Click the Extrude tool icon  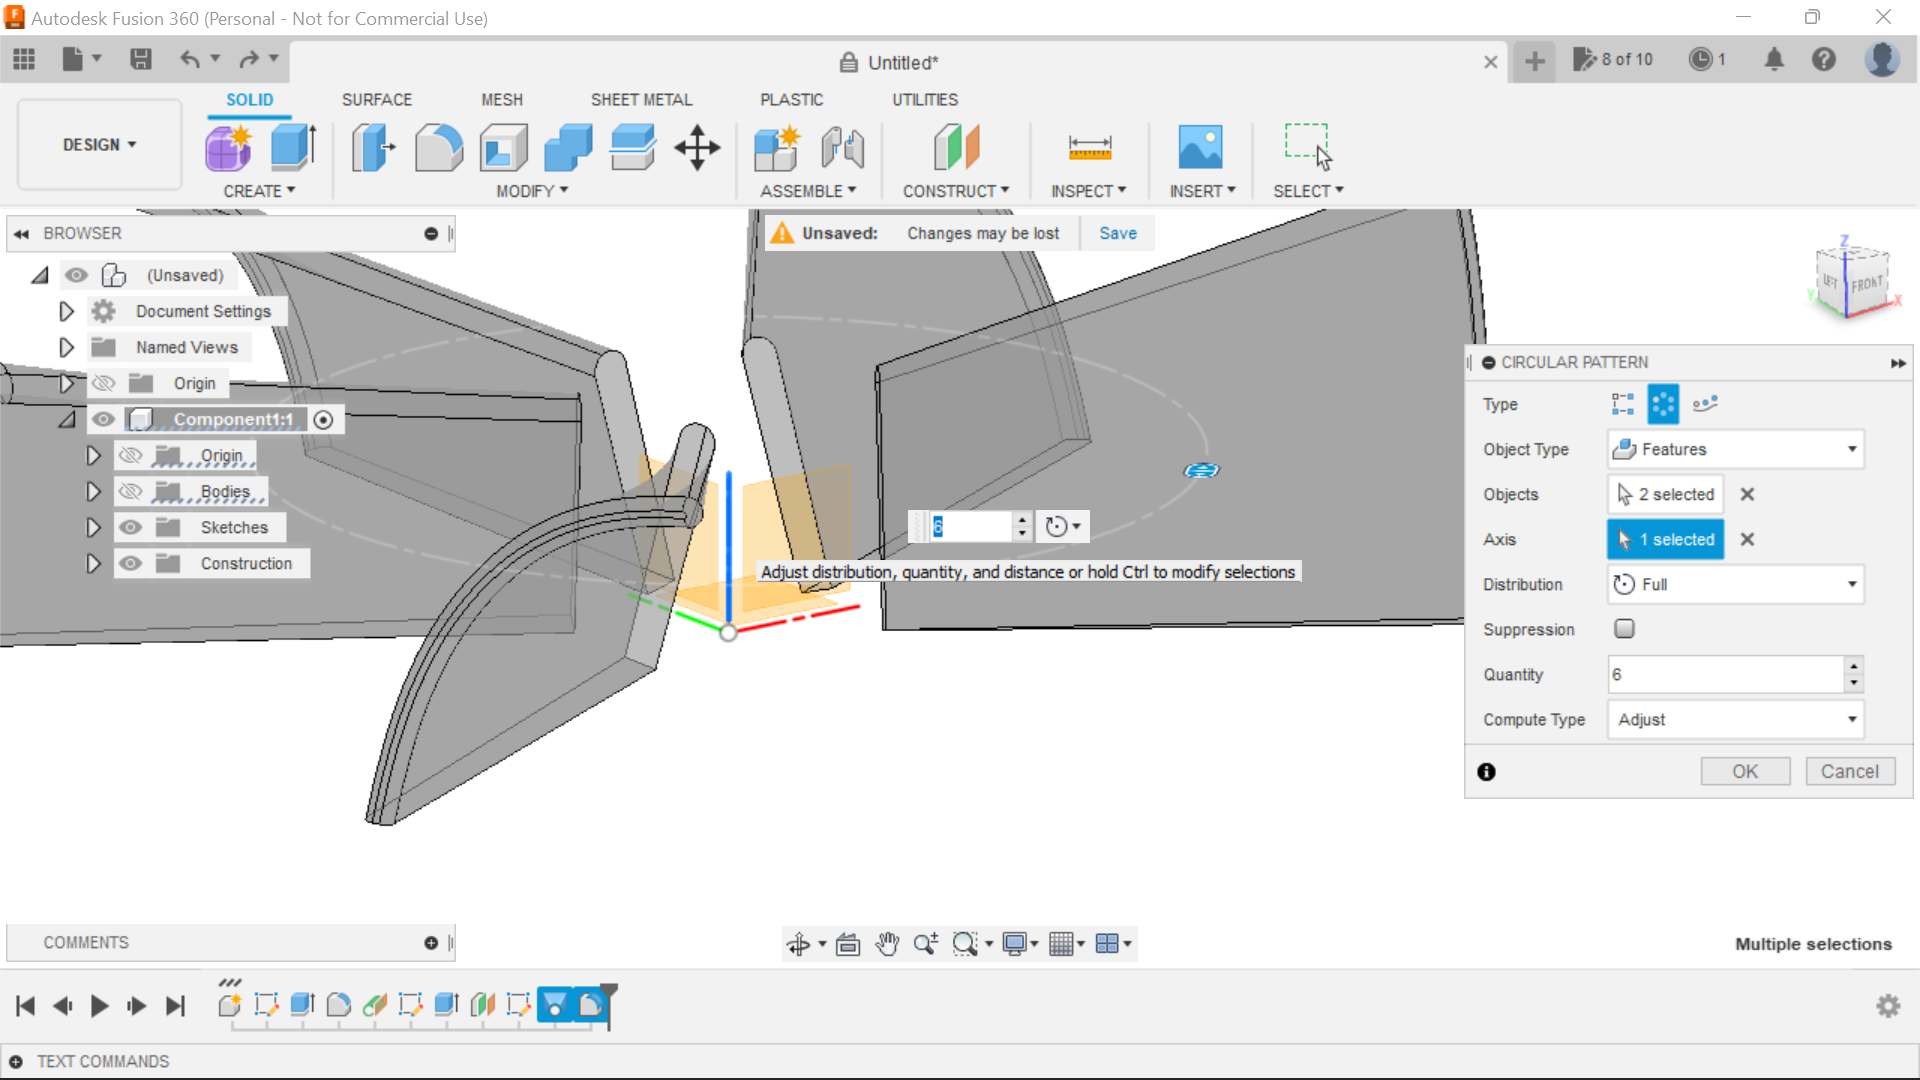pyautogui.click(x=293, y=148)
